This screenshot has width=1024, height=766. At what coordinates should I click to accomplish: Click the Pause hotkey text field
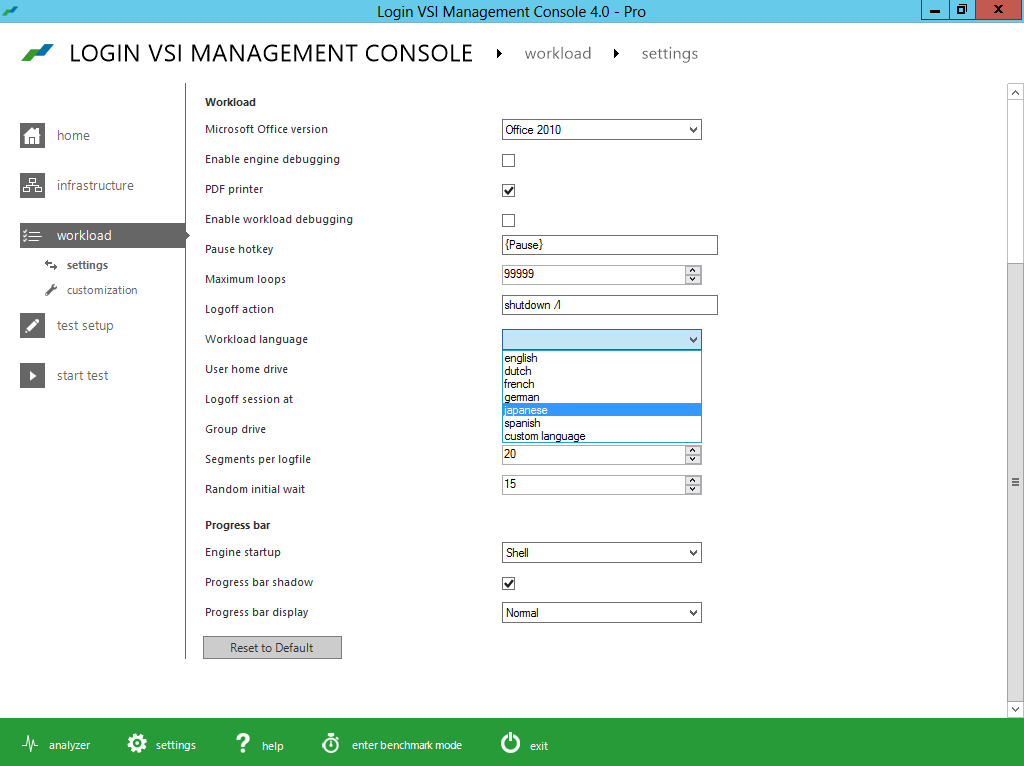[x=610, y=245]
